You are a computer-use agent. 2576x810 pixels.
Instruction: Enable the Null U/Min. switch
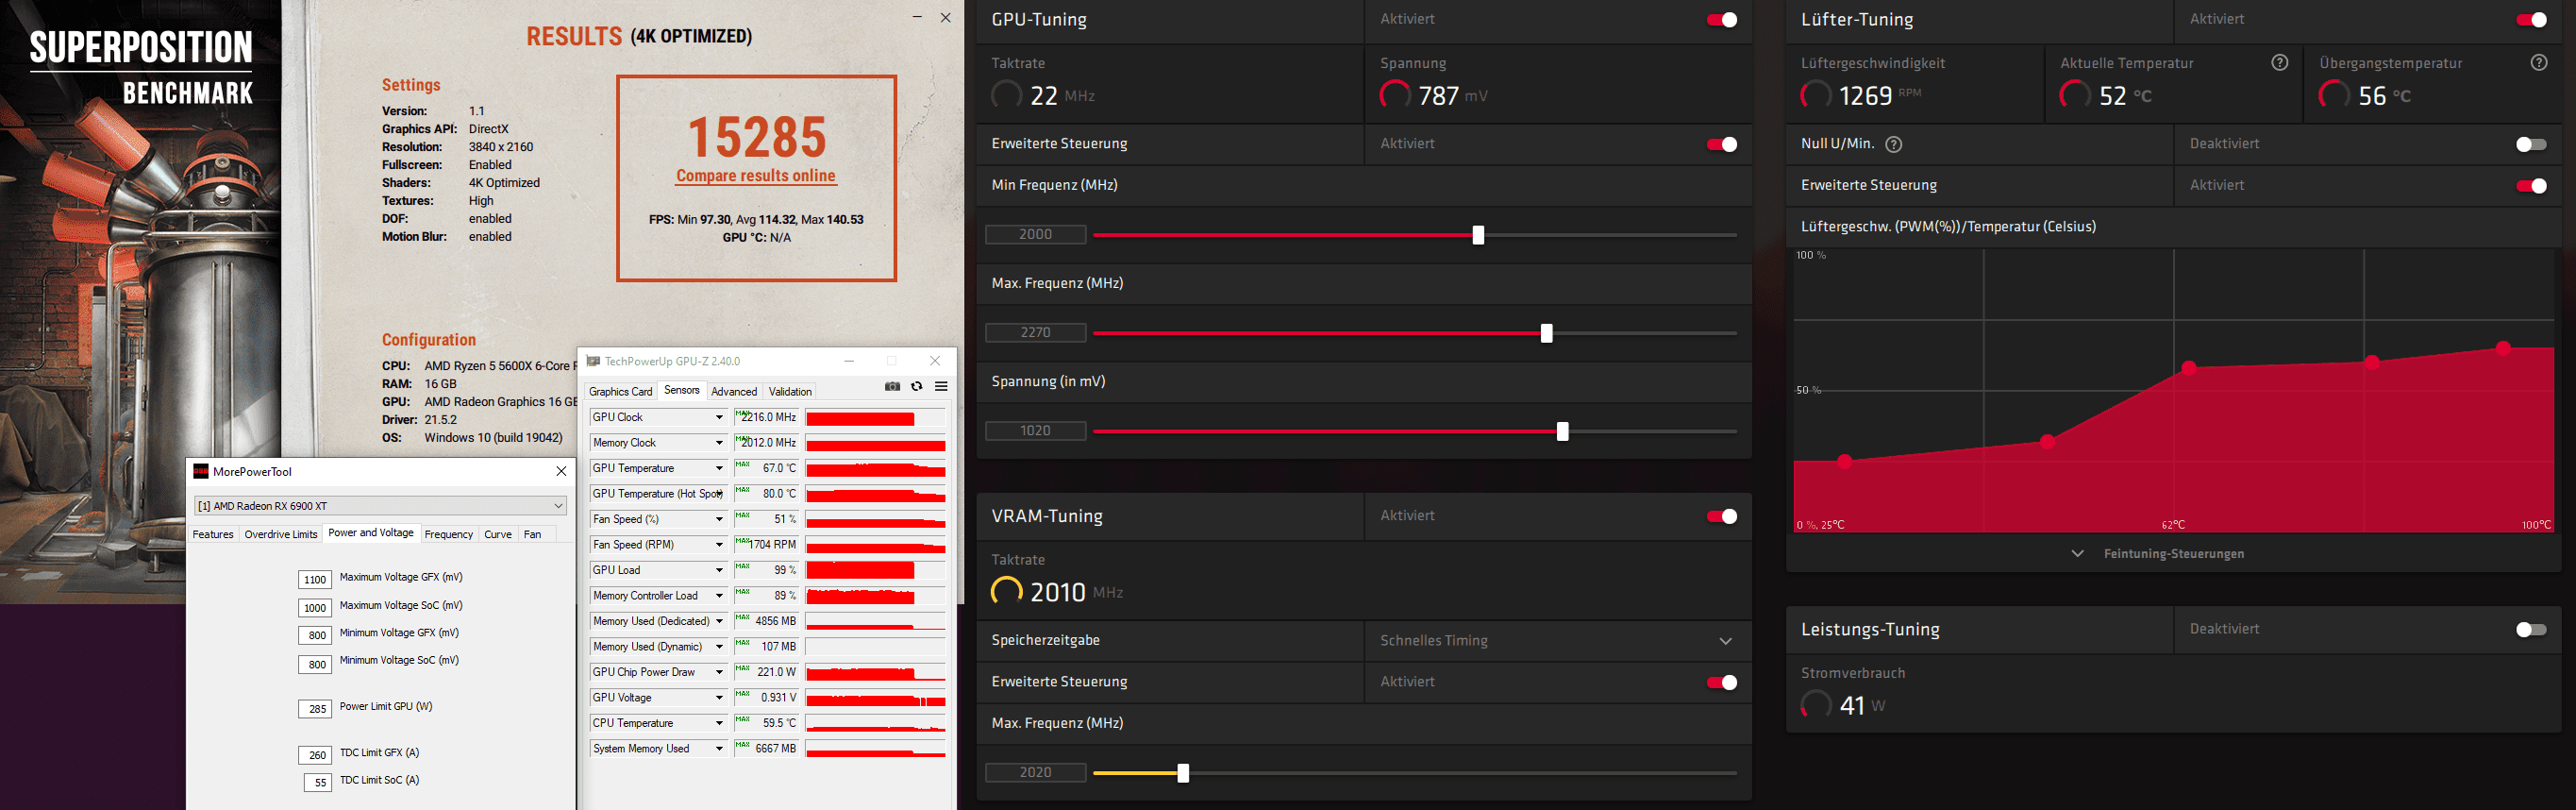tap(2531, 144)
